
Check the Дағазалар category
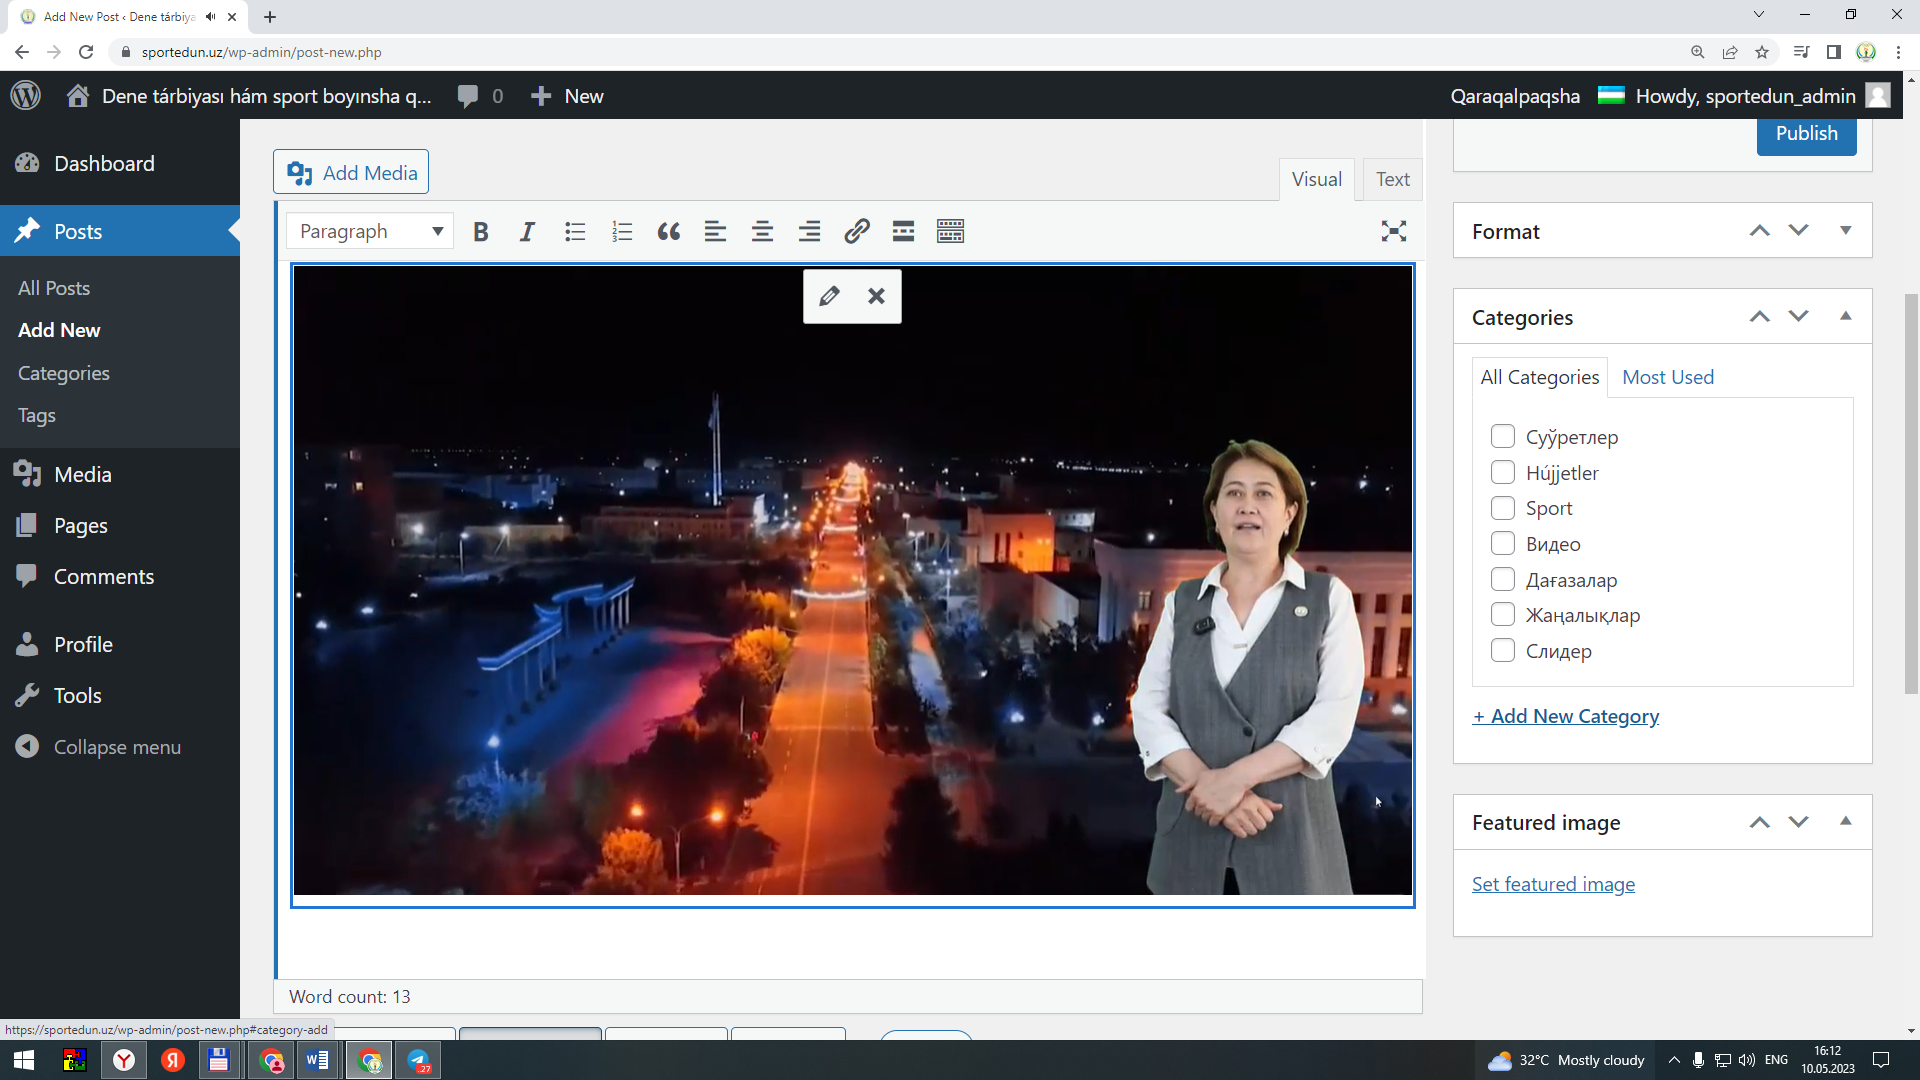click(x=1502, y=580)
